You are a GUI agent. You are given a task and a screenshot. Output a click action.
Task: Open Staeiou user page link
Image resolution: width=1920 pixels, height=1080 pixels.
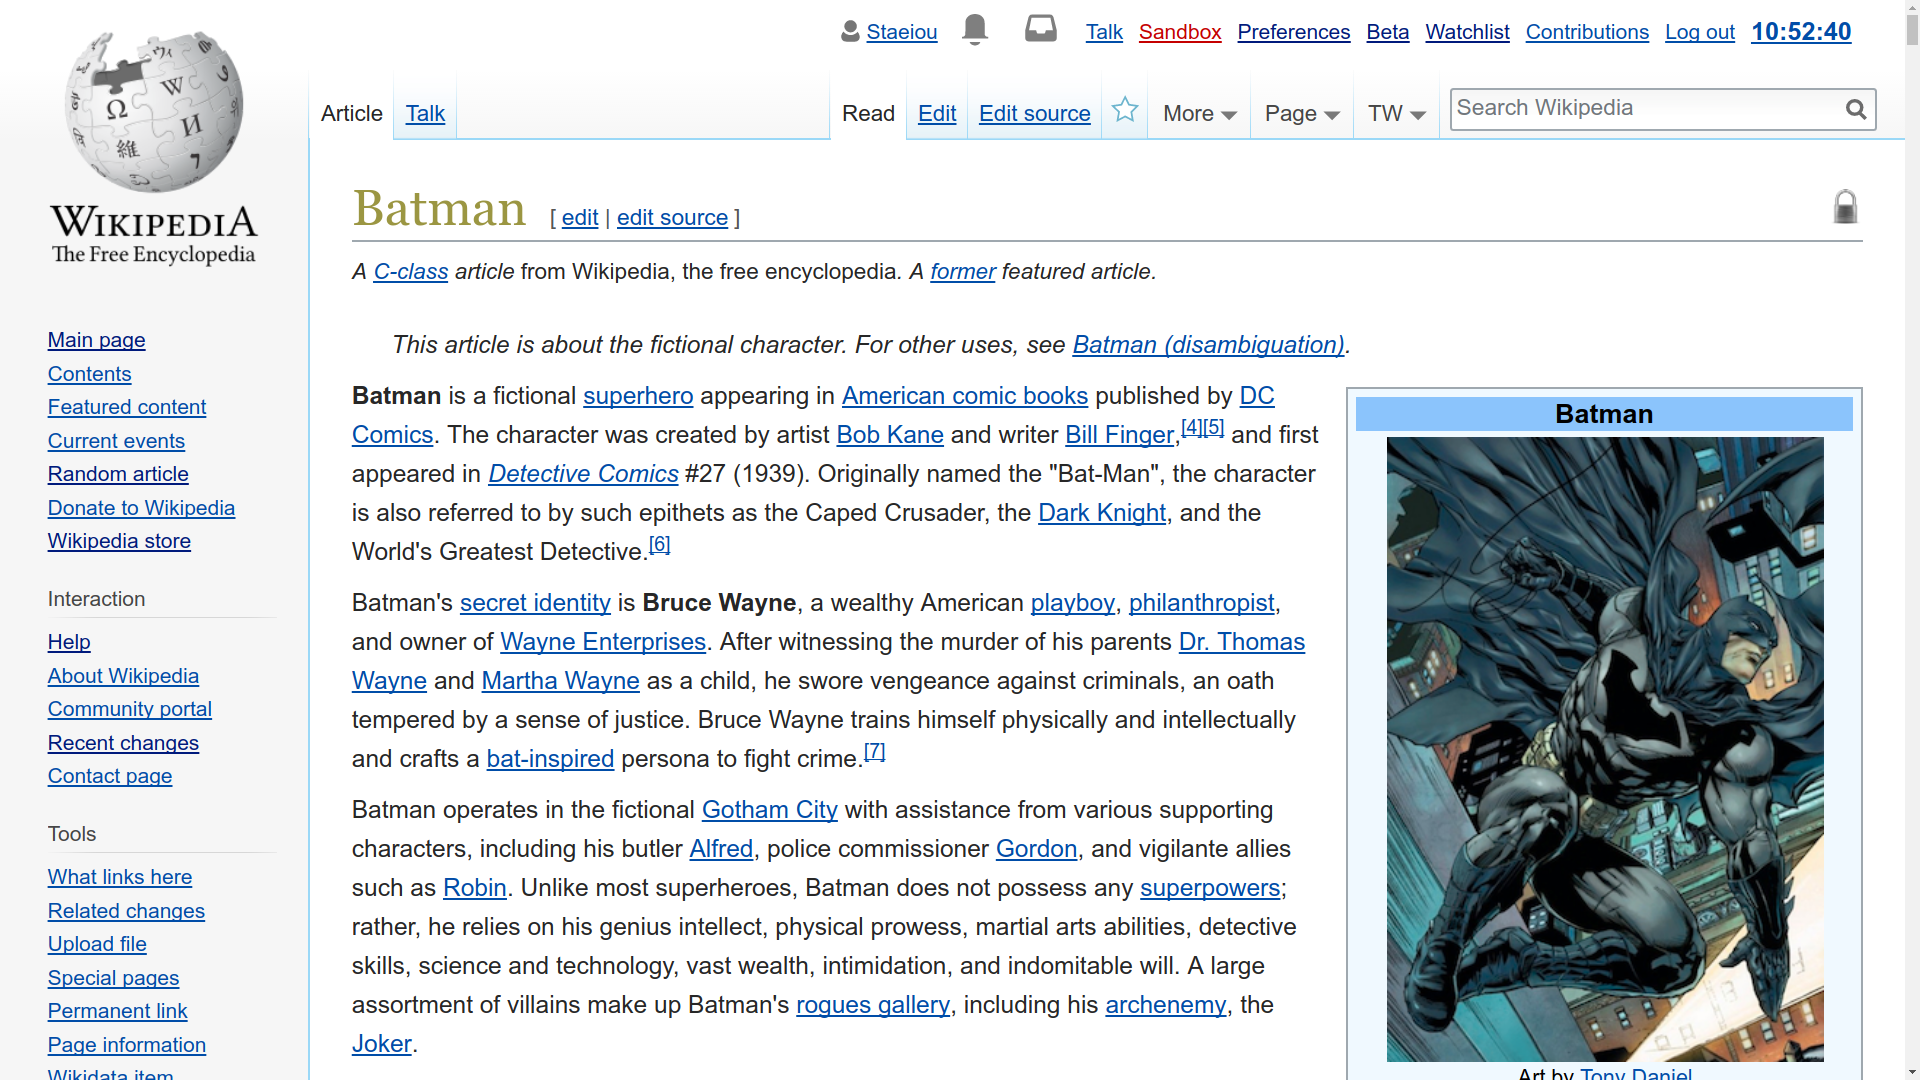click(901, 32)
